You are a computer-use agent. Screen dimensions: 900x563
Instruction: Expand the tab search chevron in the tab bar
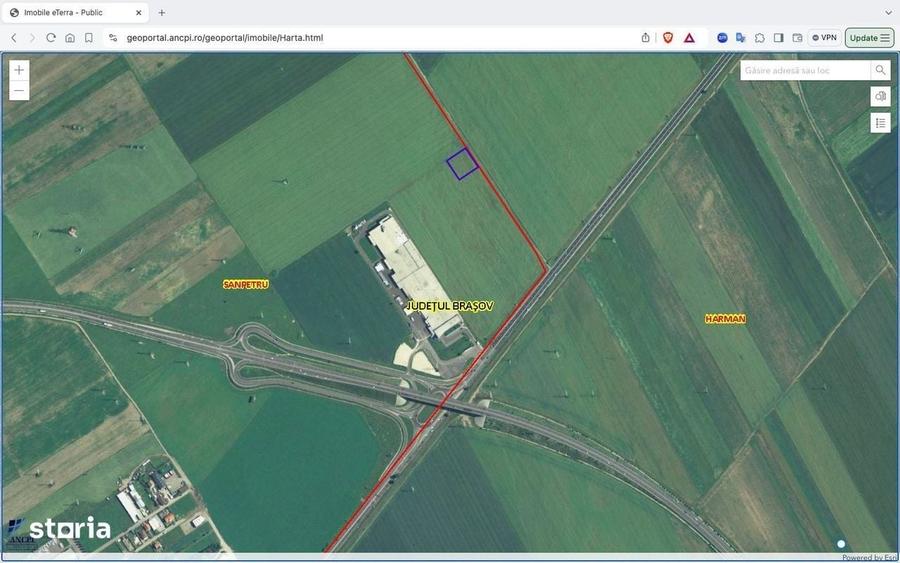pyautogui.click(x=888, y=12)
